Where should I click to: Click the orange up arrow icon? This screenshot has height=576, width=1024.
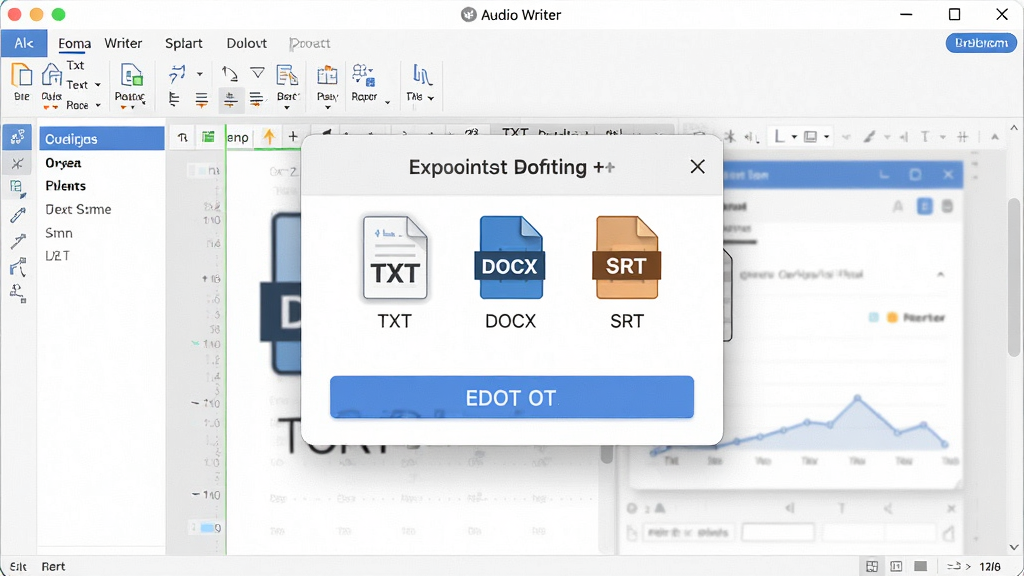[268, 136]
